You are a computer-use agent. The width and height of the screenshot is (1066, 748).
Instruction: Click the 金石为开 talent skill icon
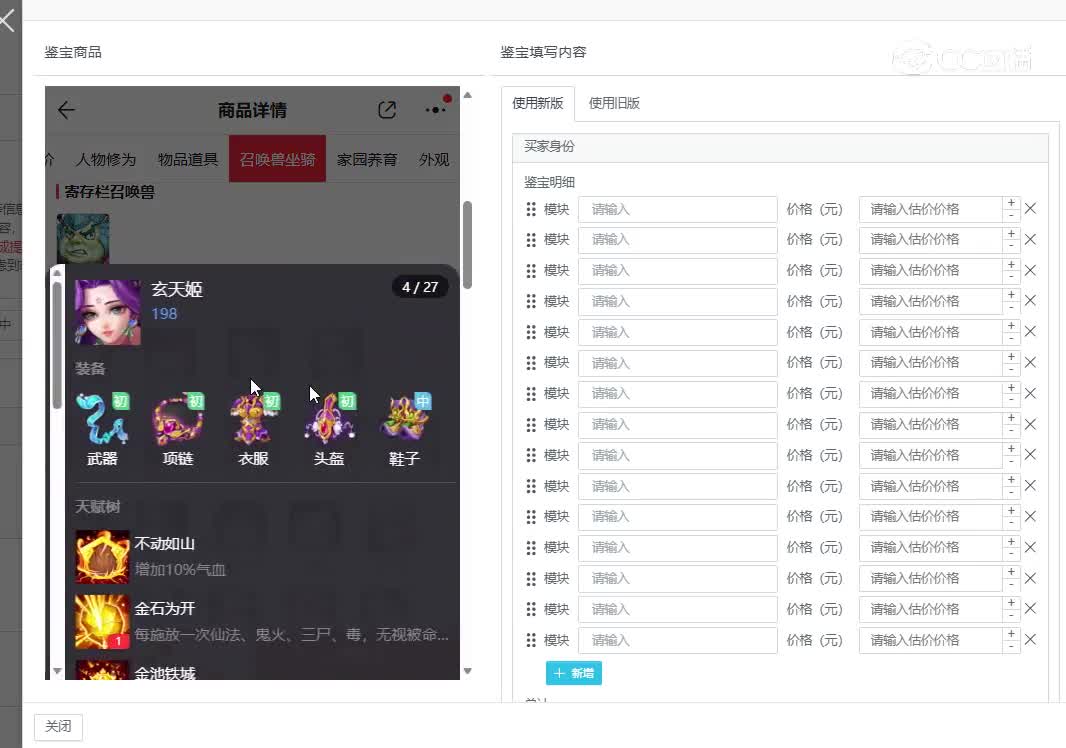click(x=101, y=620)
